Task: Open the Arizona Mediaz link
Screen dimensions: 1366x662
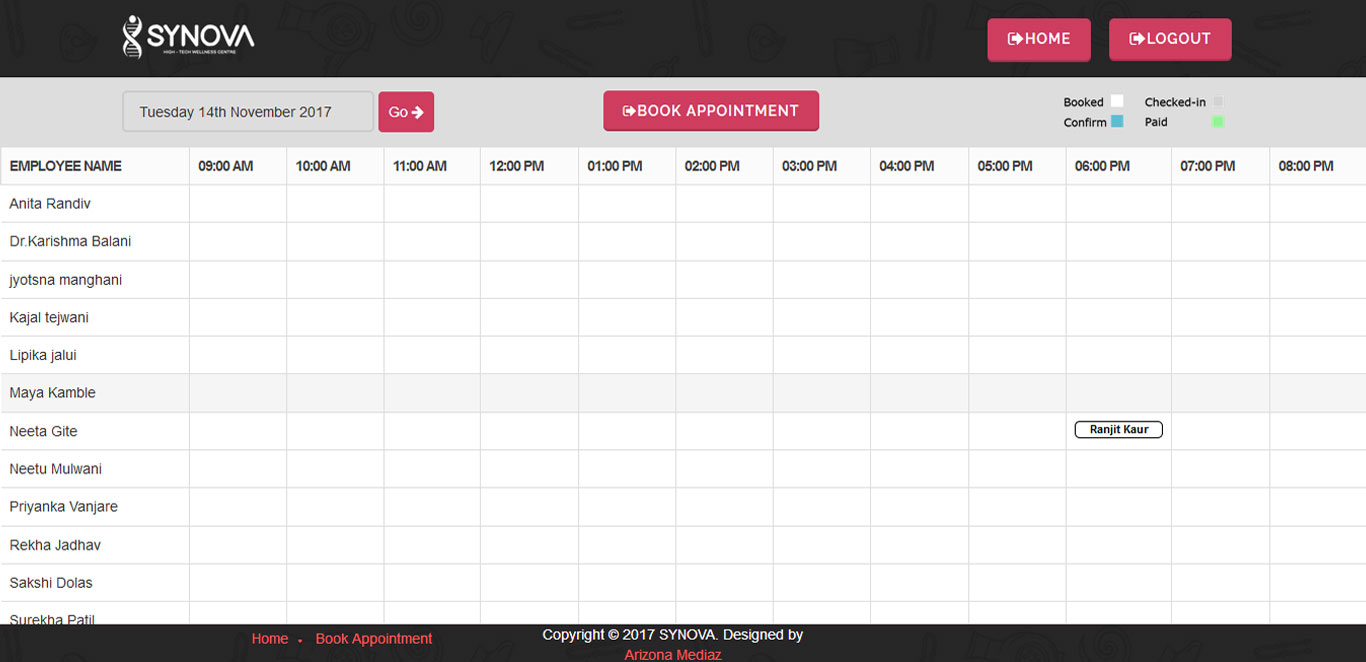Action: pyautogui.click(x=672, y=655)
